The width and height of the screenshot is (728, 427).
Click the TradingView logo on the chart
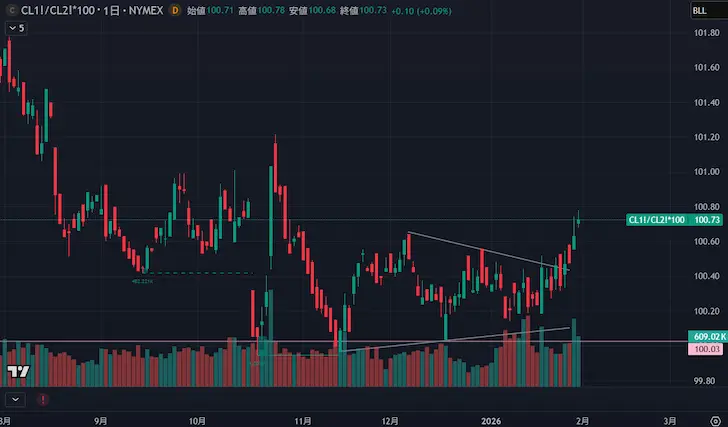pyautogui.click(x=17, y=372)
